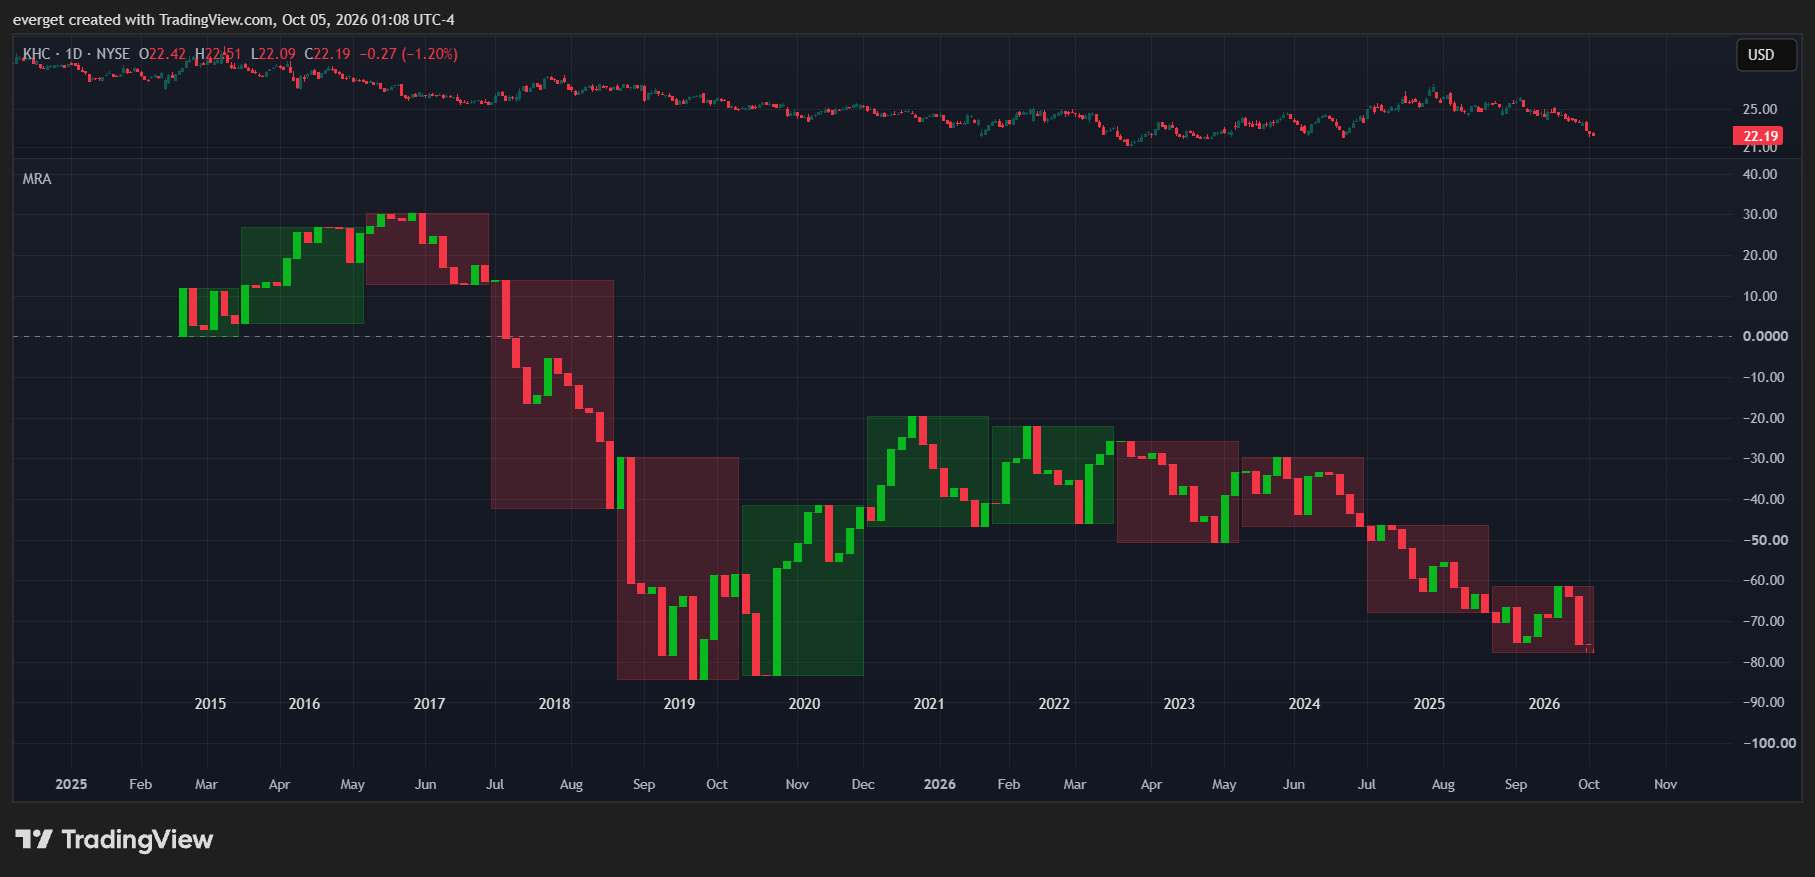
Task: Click the Oct label at the time axis end
Action: tap(1588, 784)
